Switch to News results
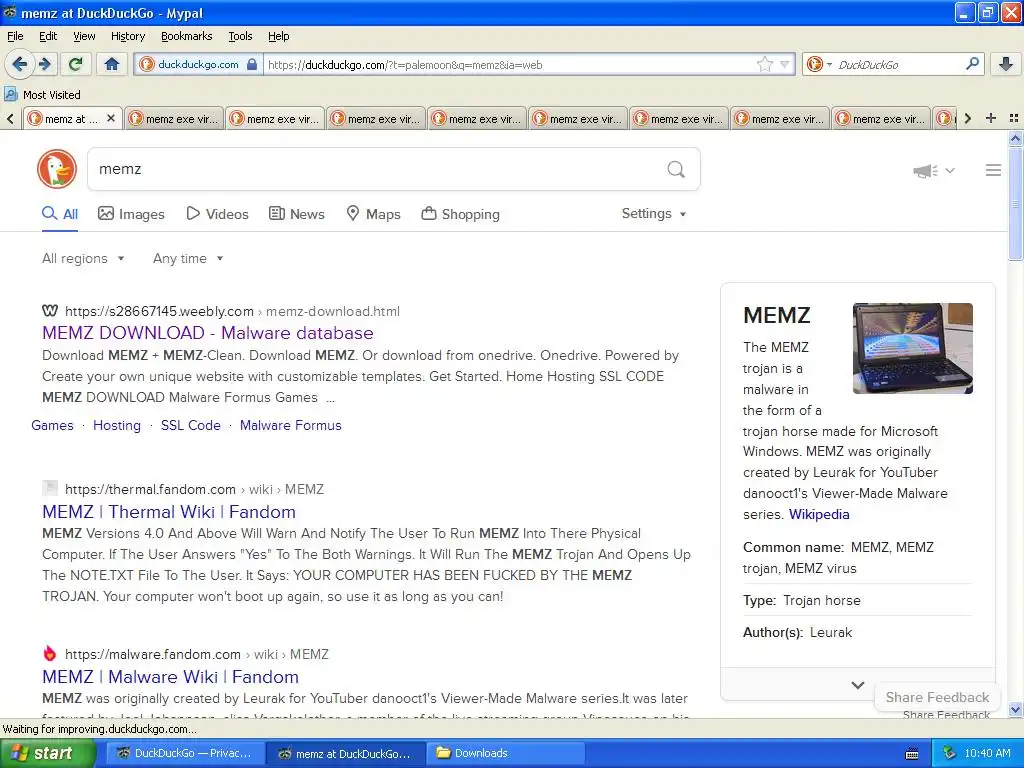The image size is (1024, 768). click(297, 214)
